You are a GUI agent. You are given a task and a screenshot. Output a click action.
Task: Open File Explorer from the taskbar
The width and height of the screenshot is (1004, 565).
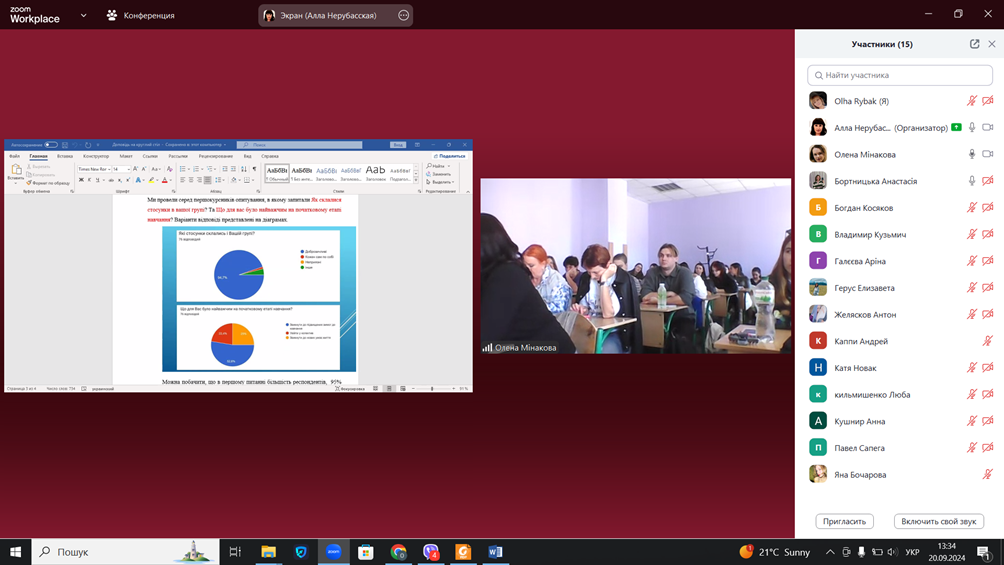point(268,552)
